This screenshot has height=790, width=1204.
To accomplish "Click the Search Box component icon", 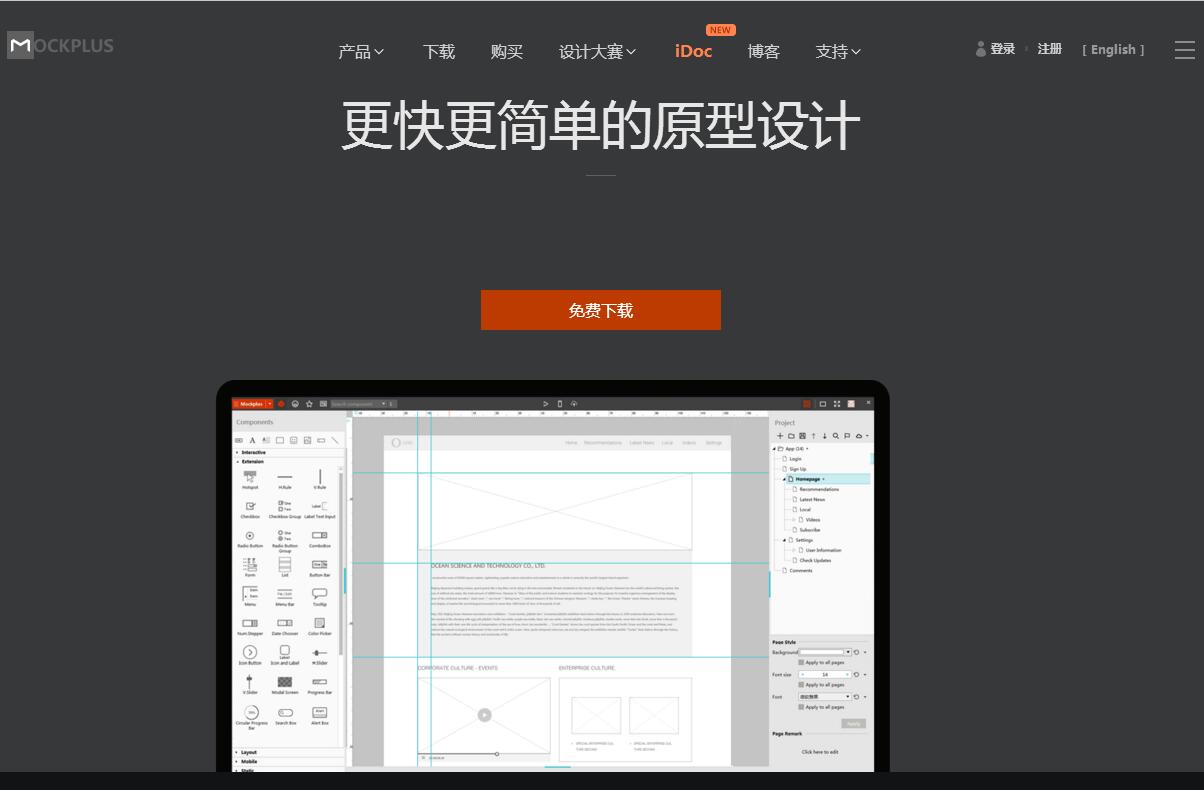I will 285,713.
